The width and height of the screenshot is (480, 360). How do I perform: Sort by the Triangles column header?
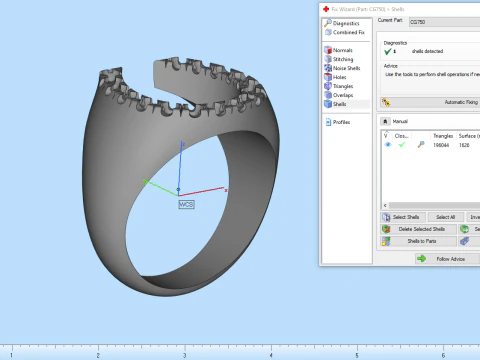(443, 136)
